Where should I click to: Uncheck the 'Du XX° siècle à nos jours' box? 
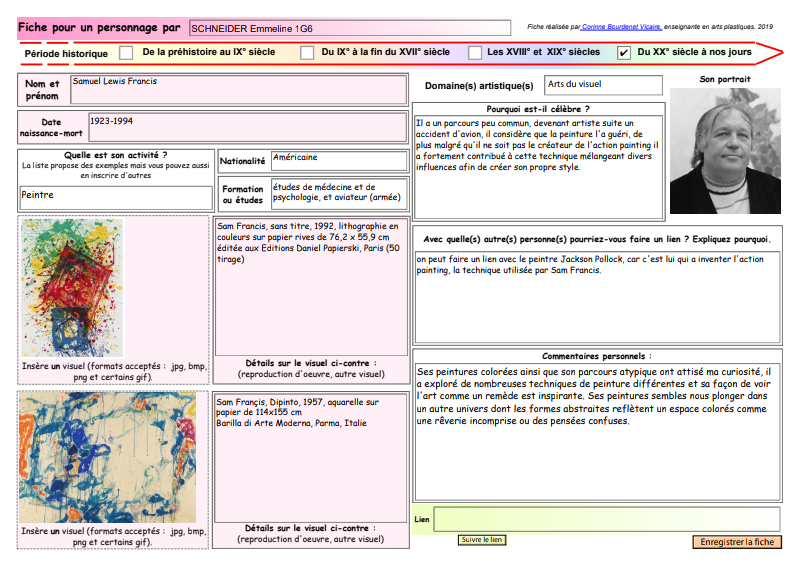(x=624, y=52)
